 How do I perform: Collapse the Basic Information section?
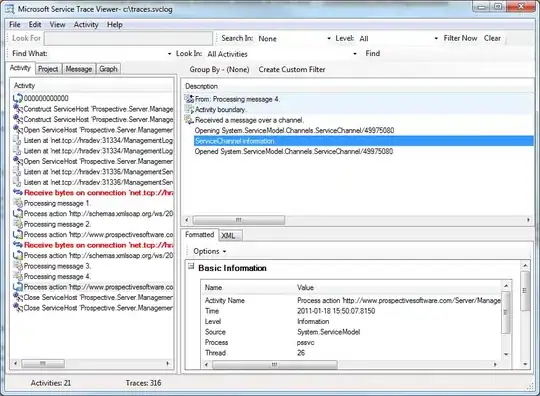point(190,266)
